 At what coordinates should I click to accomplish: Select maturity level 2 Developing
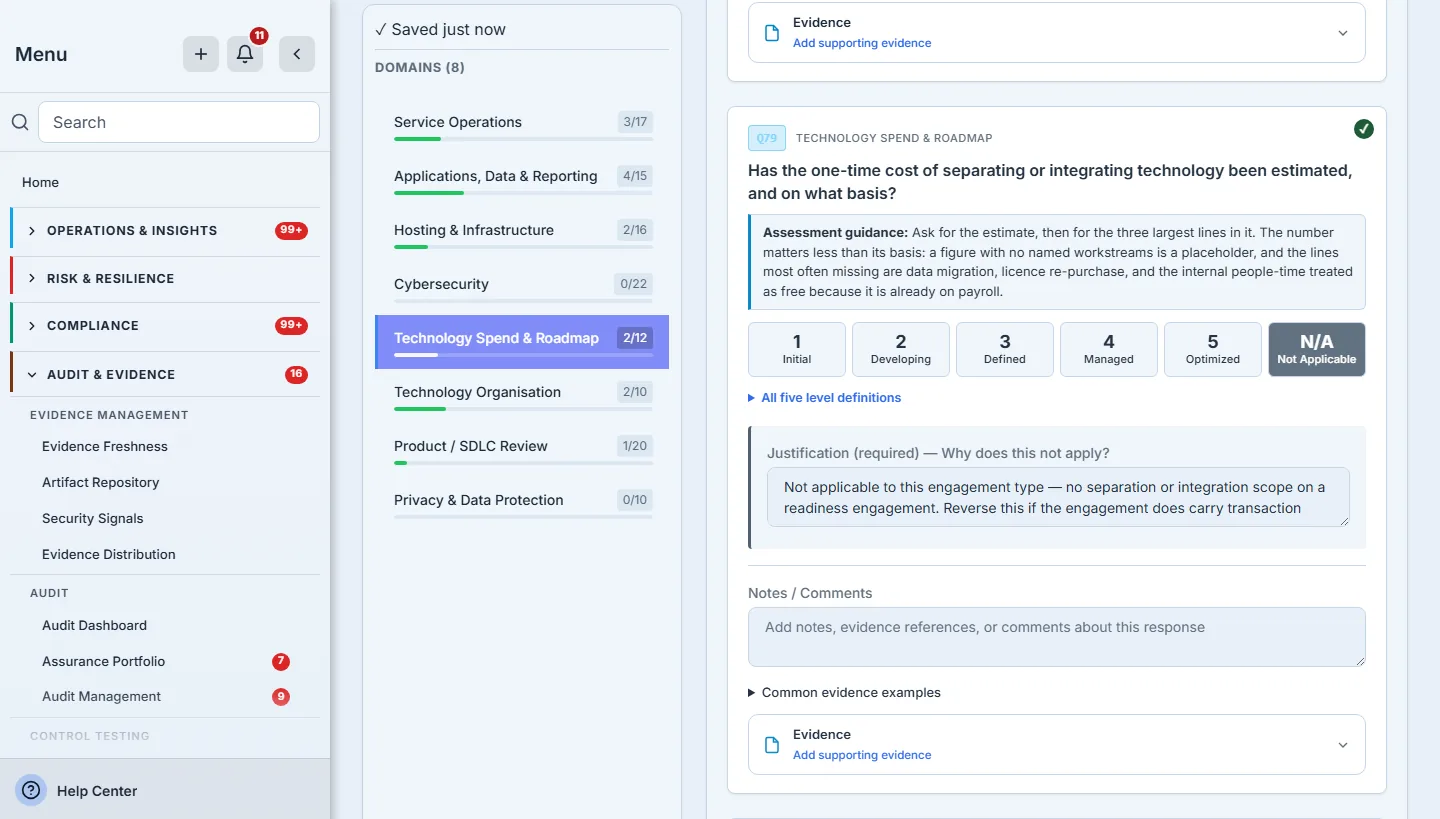pyautogui.click(x=901, y=349)
